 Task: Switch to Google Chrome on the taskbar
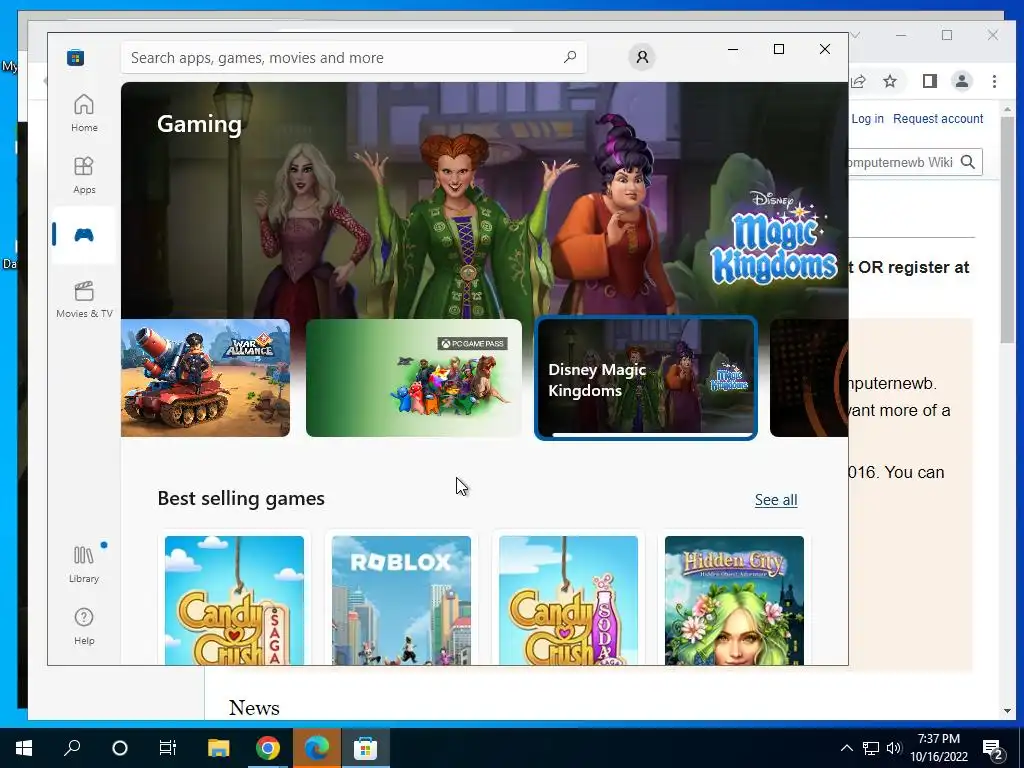tap(268, 748)
